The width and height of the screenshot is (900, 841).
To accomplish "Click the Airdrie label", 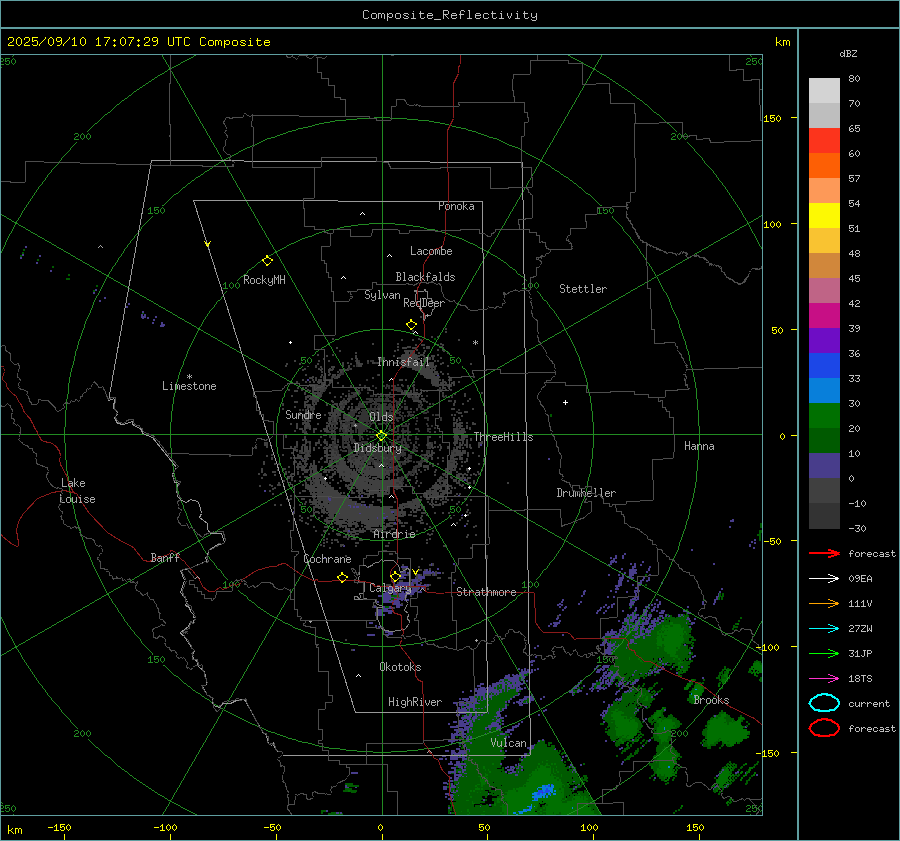I will [394, 534].
